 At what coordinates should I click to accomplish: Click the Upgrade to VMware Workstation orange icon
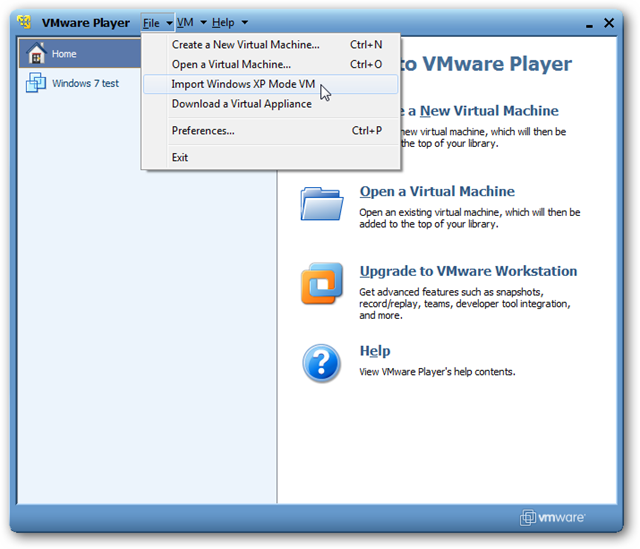click(x=322, y=283)
